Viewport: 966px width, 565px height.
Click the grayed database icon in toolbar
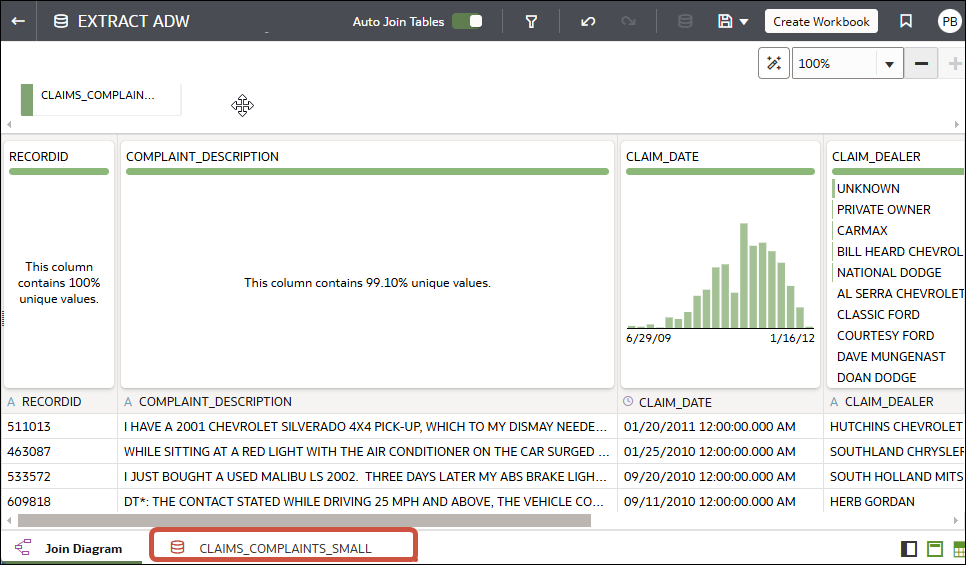684,22
